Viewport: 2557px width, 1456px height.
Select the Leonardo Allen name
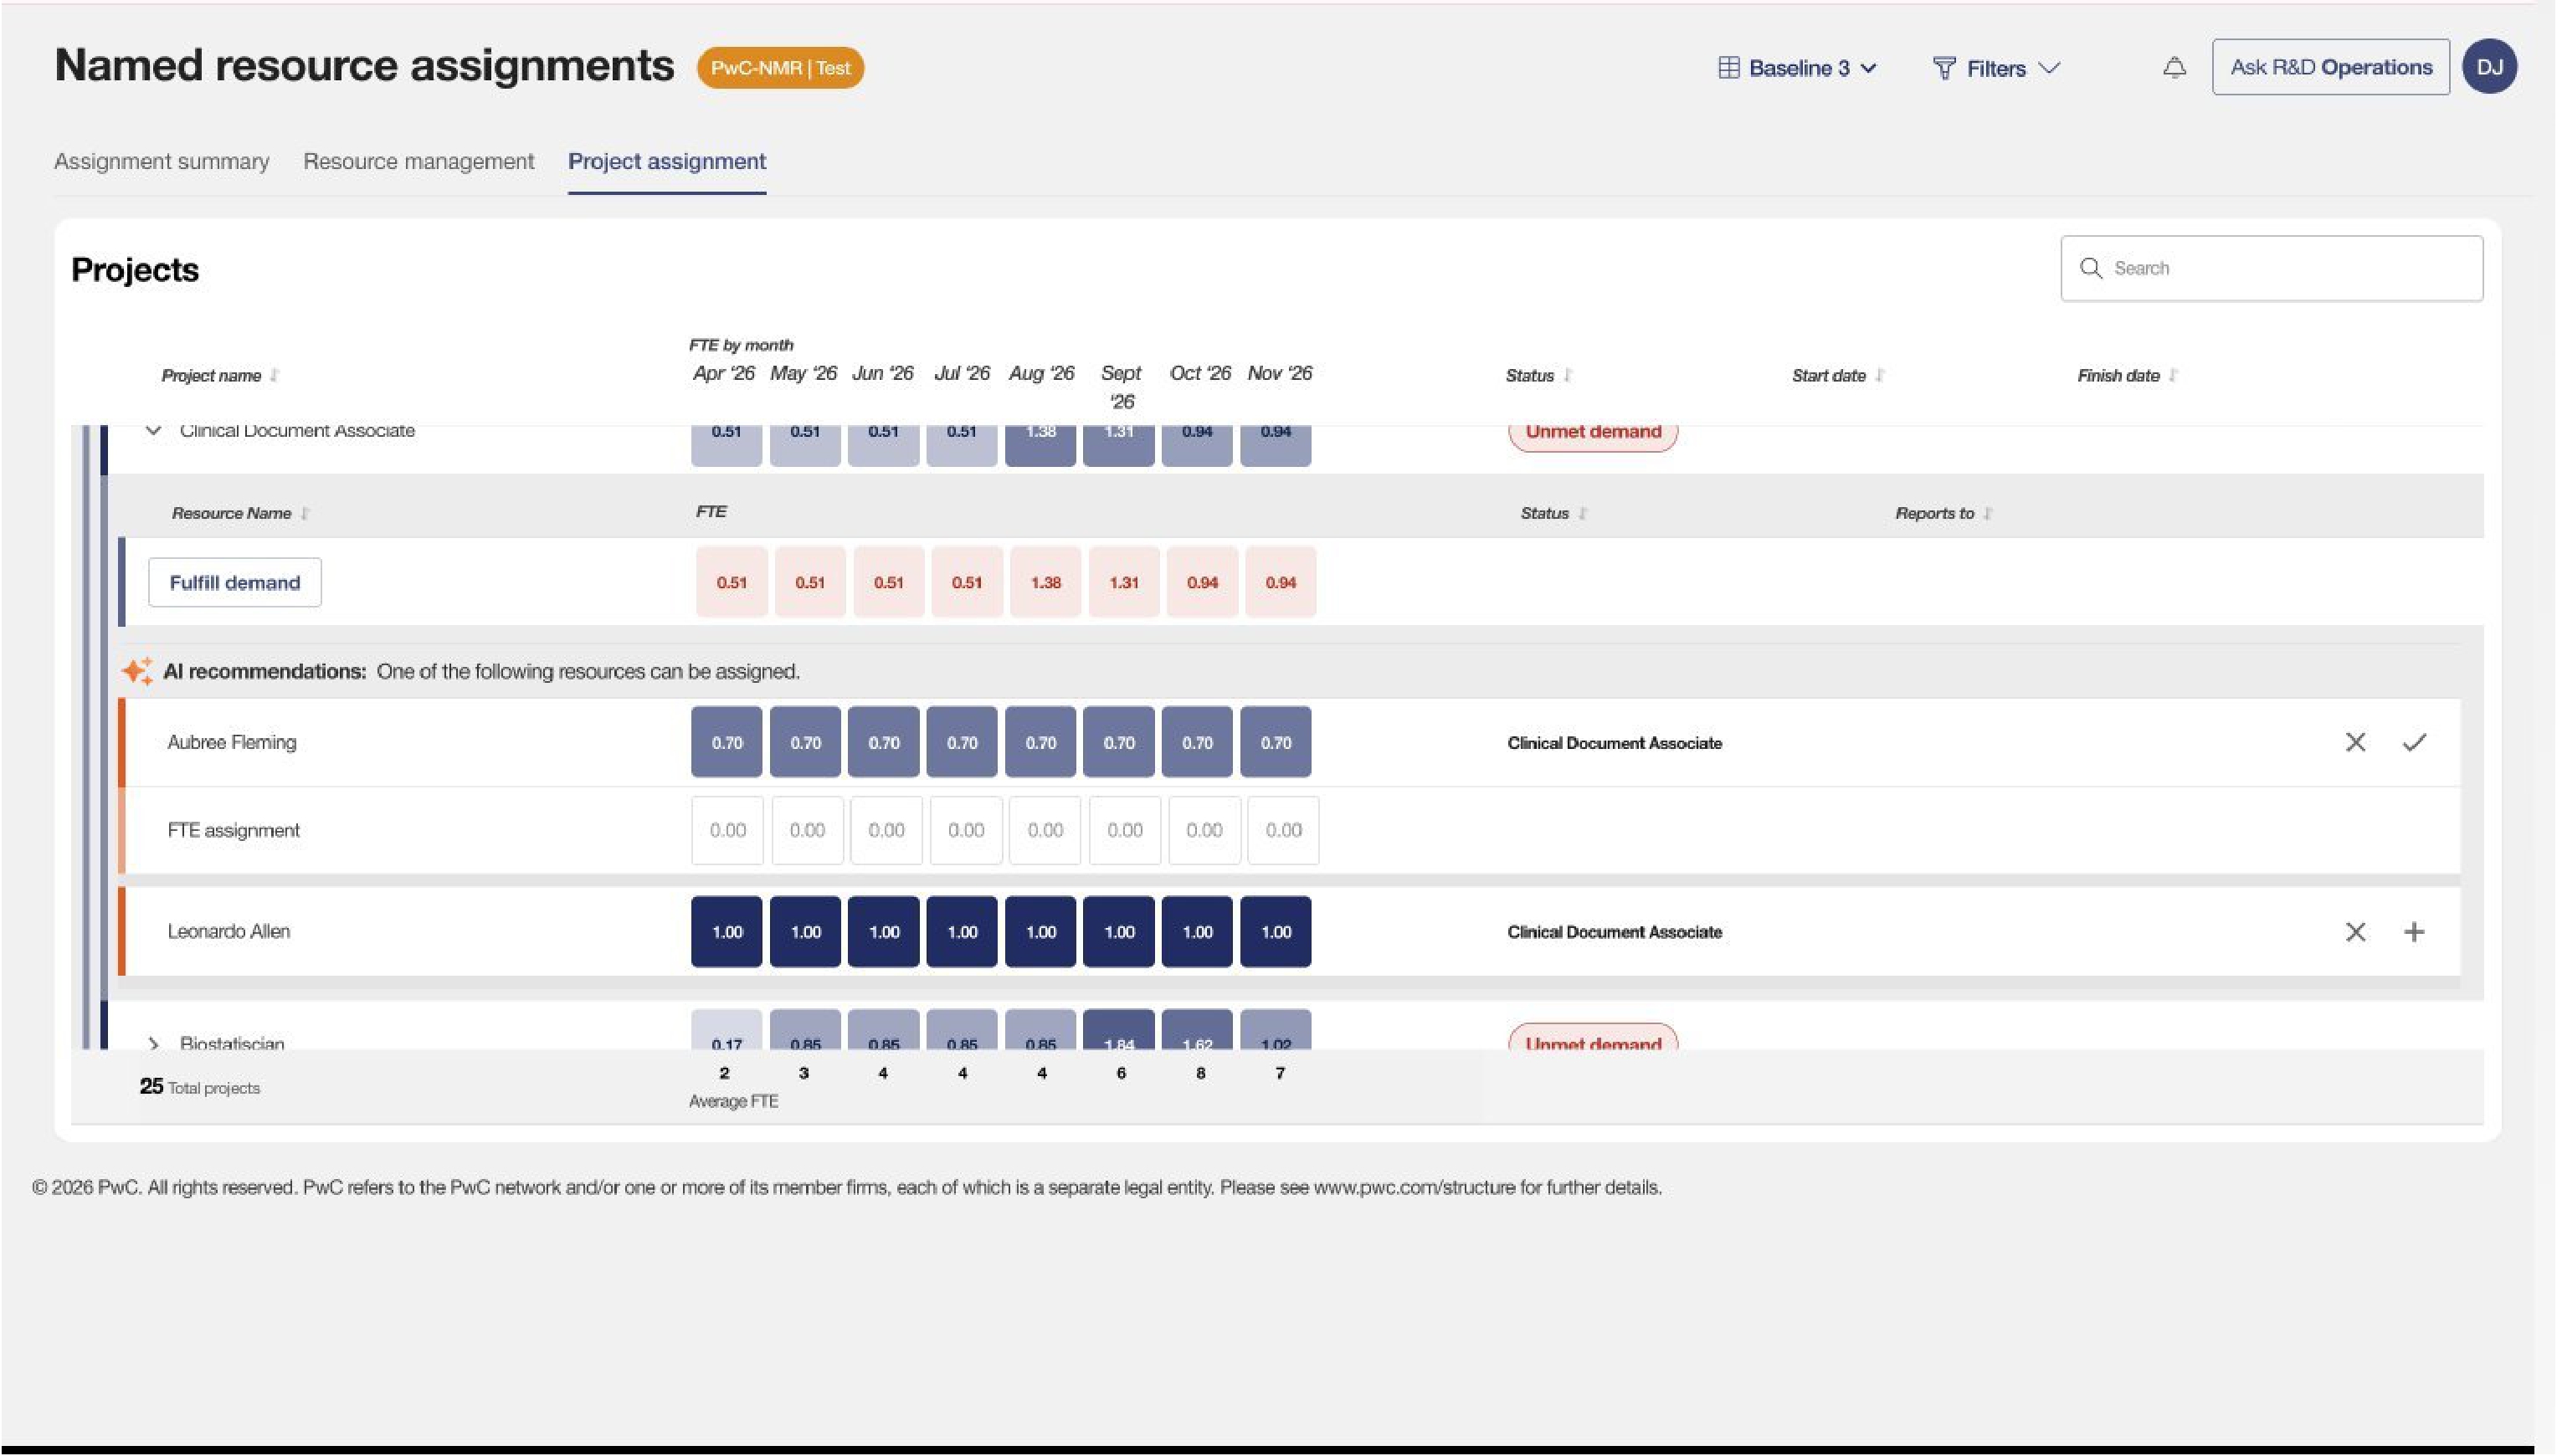tap(229, 932)
